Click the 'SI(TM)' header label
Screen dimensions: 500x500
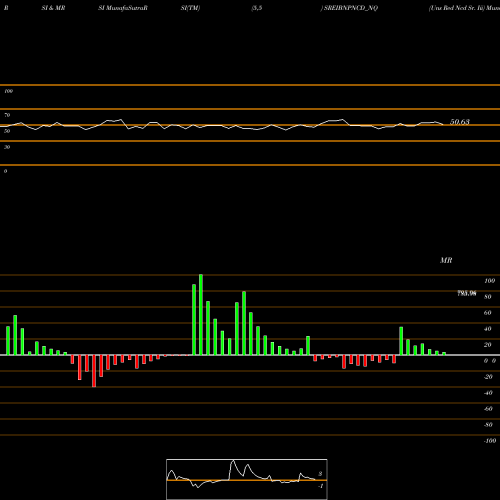[190, 8]
